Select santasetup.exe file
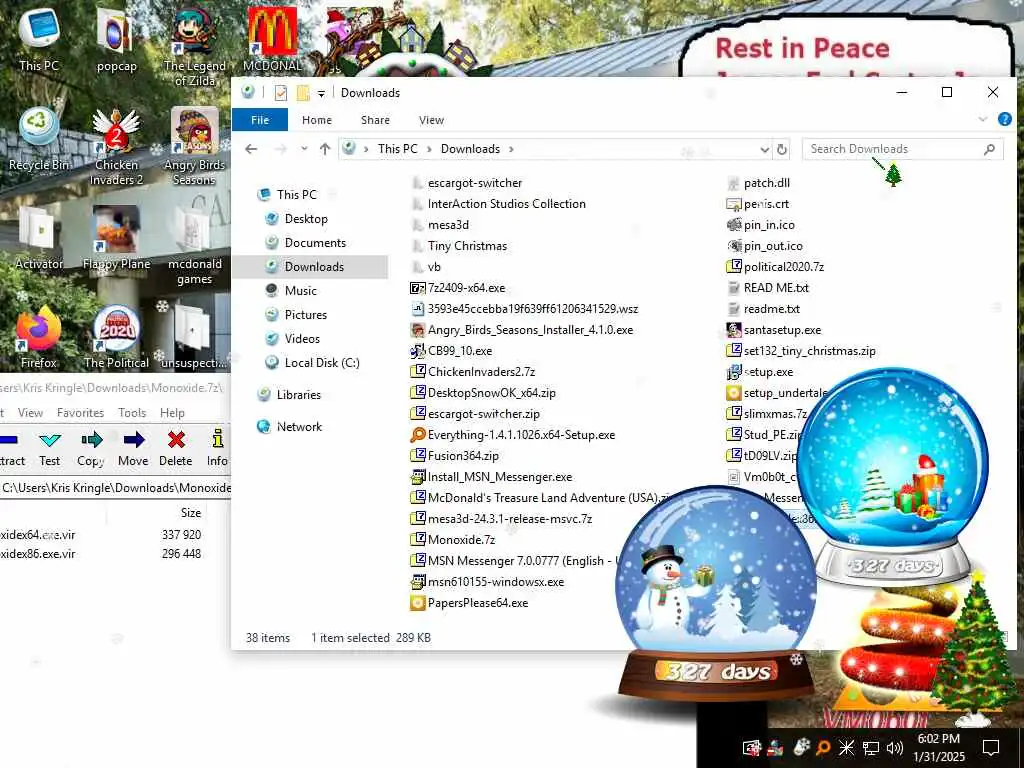The width and height of the screenshot is (1024, 768). pyautogui.click(x=782, y=330)
